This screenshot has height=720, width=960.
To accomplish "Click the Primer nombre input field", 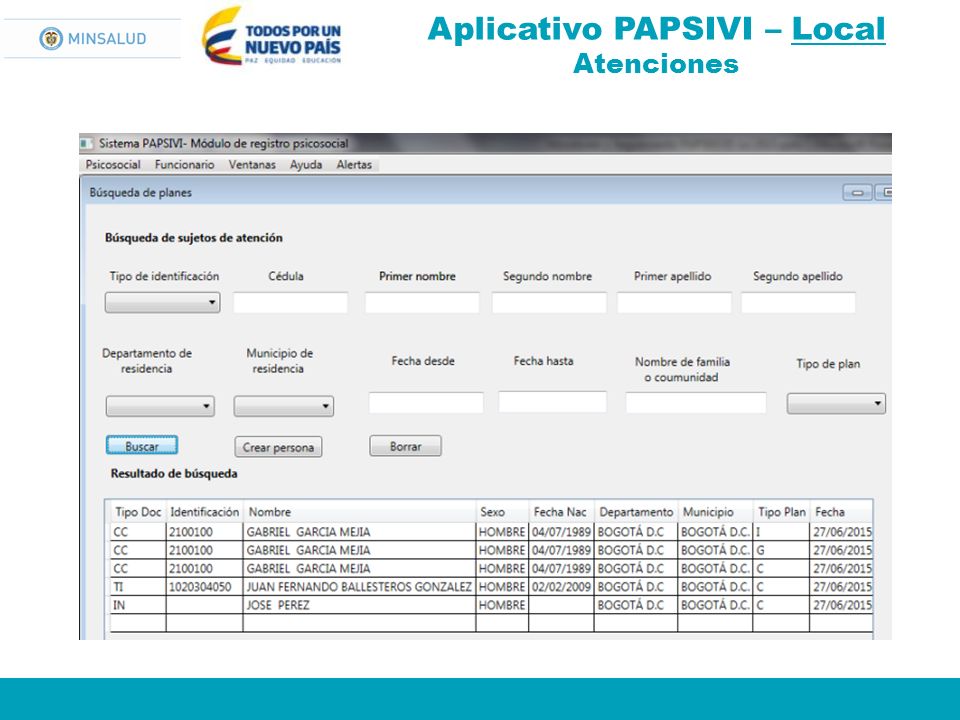I will tap(422, 302).
